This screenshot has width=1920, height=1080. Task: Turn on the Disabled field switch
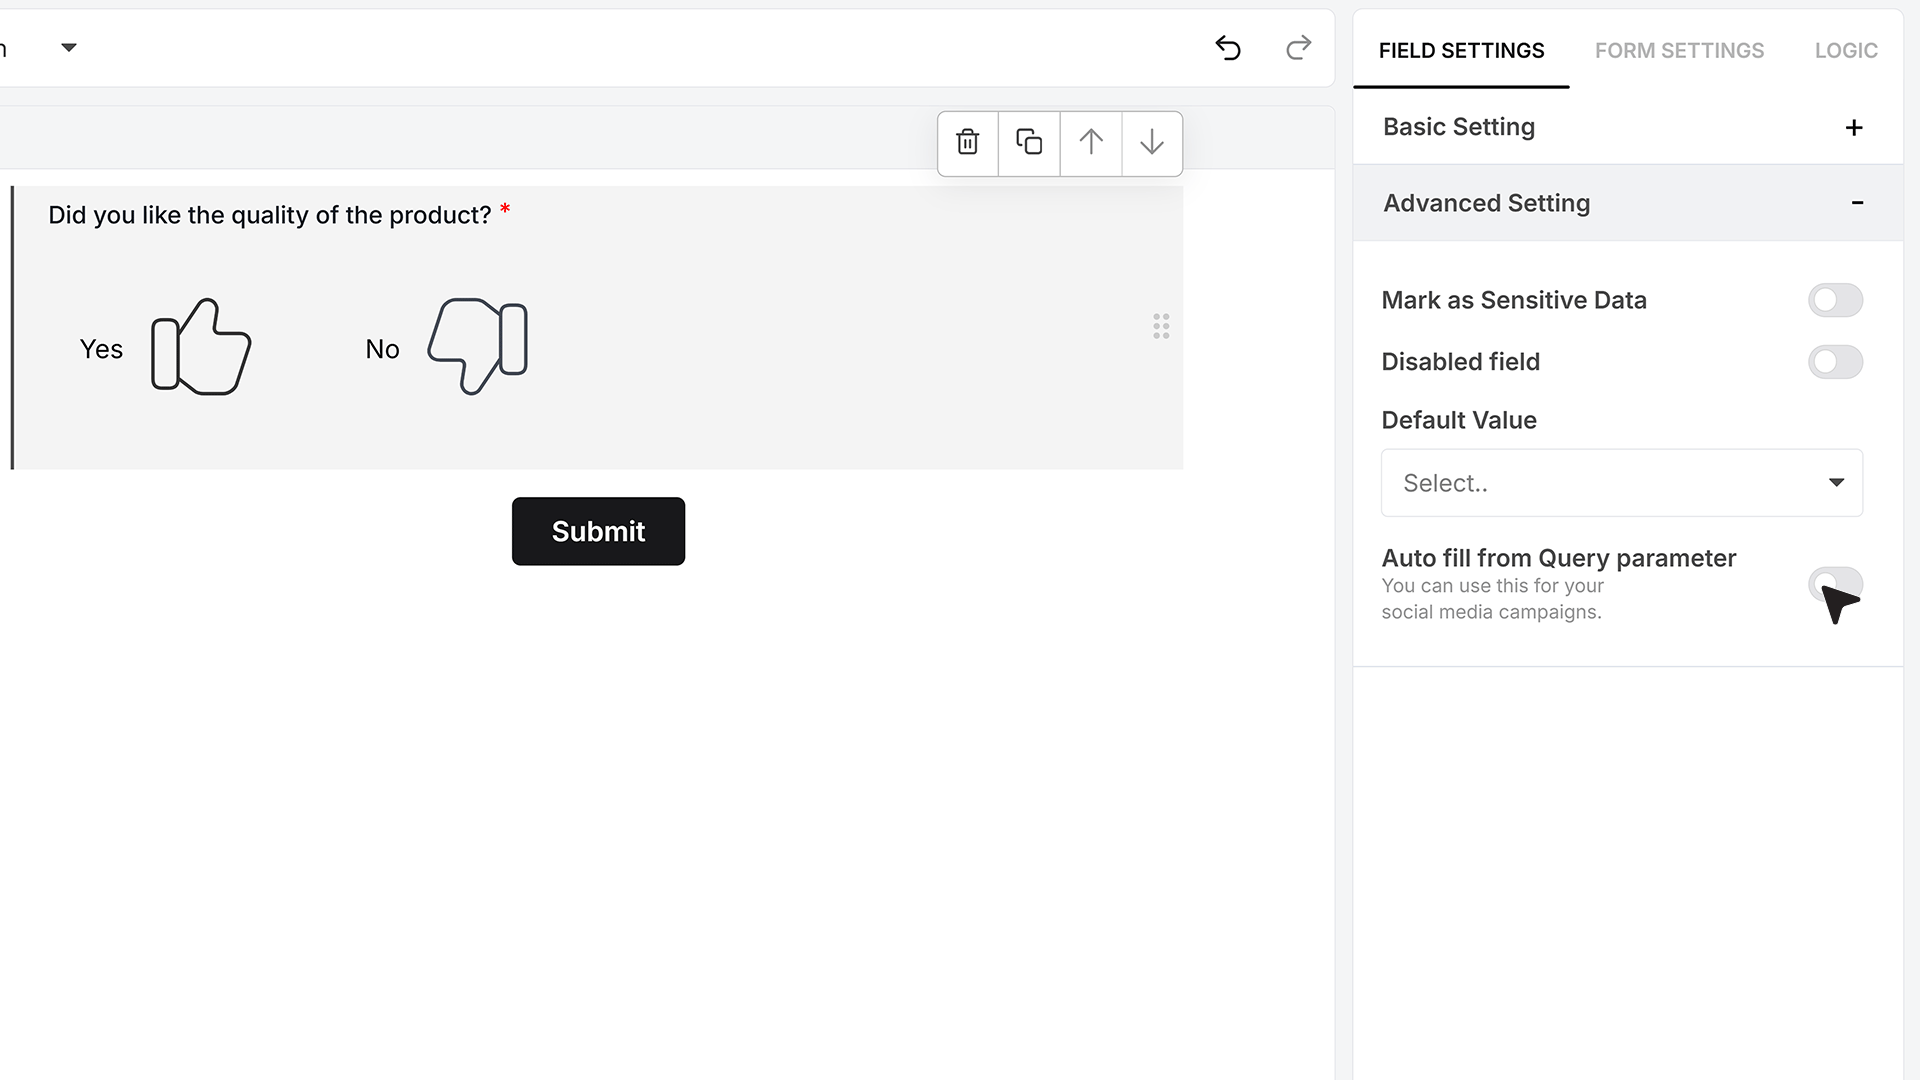tap(1835, 362)
